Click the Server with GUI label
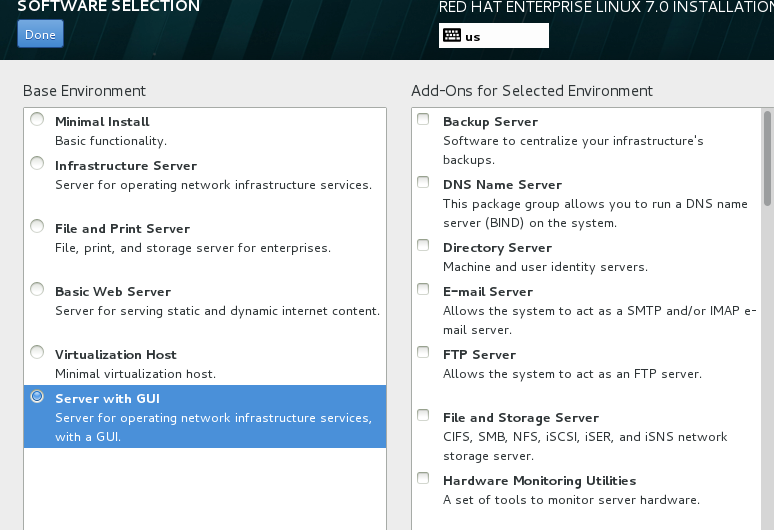This screenshot has width=774, height=530. (108, 399)
